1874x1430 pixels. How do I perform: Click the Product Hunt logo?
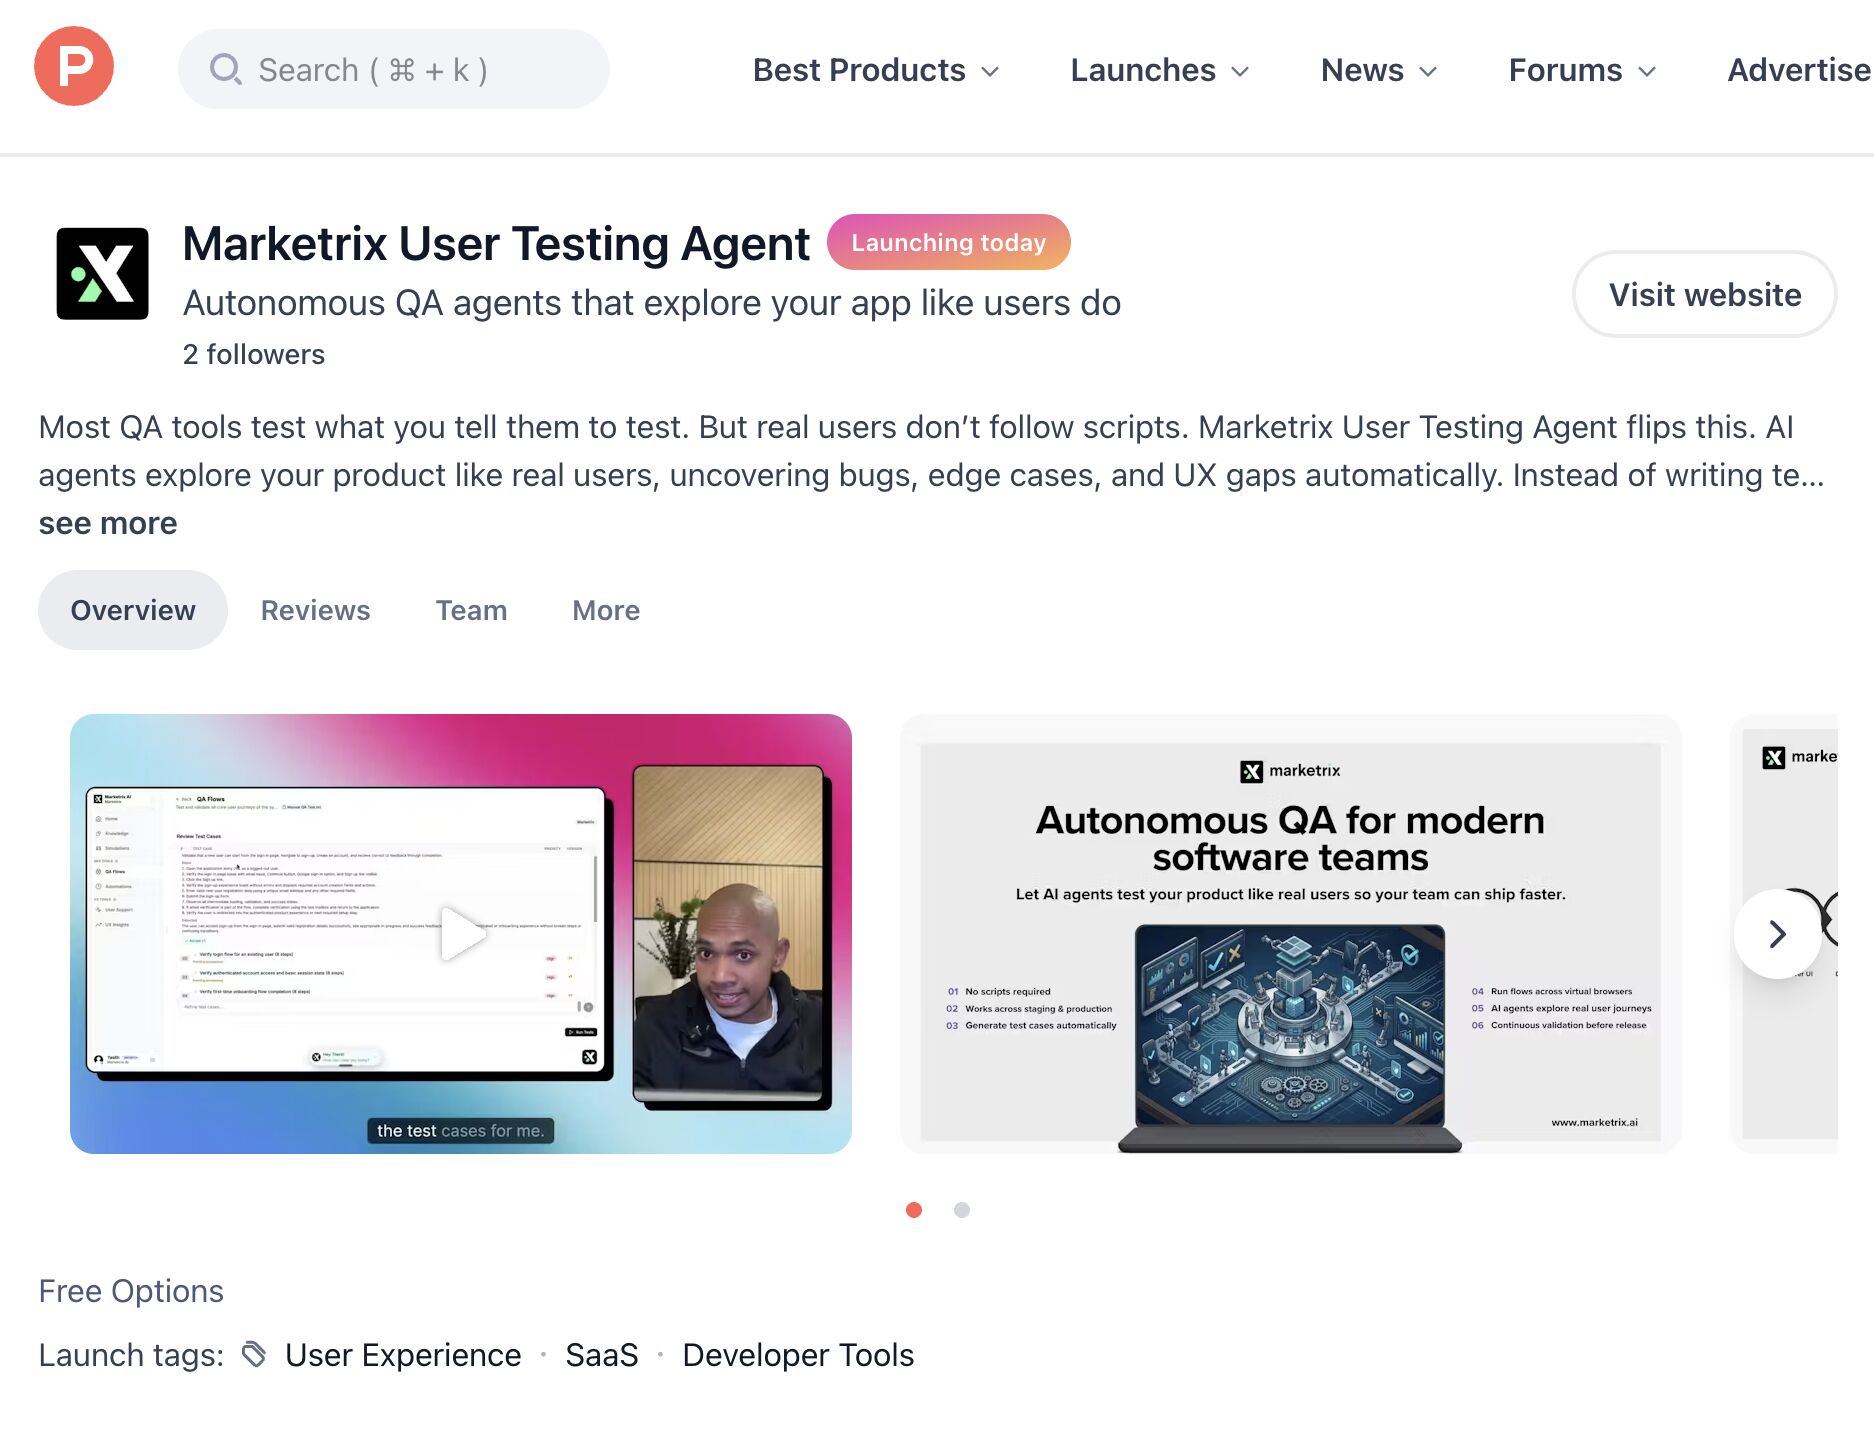pyautogui.click(x=74, y=67)
